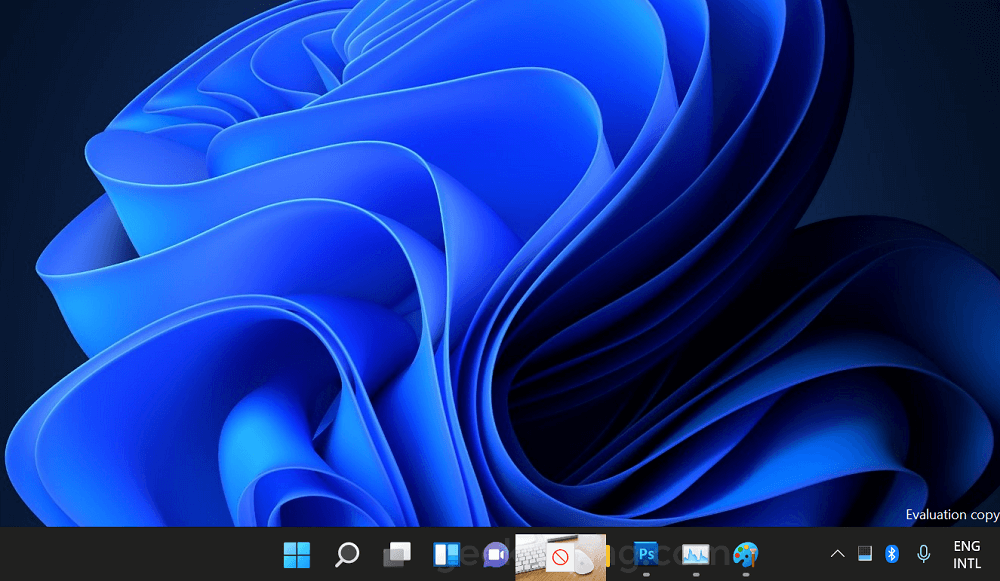Open the Bluetooth tray icon
Image resolution: width=1000 pixels, height=581 pixels.
[x=892, y=554]
